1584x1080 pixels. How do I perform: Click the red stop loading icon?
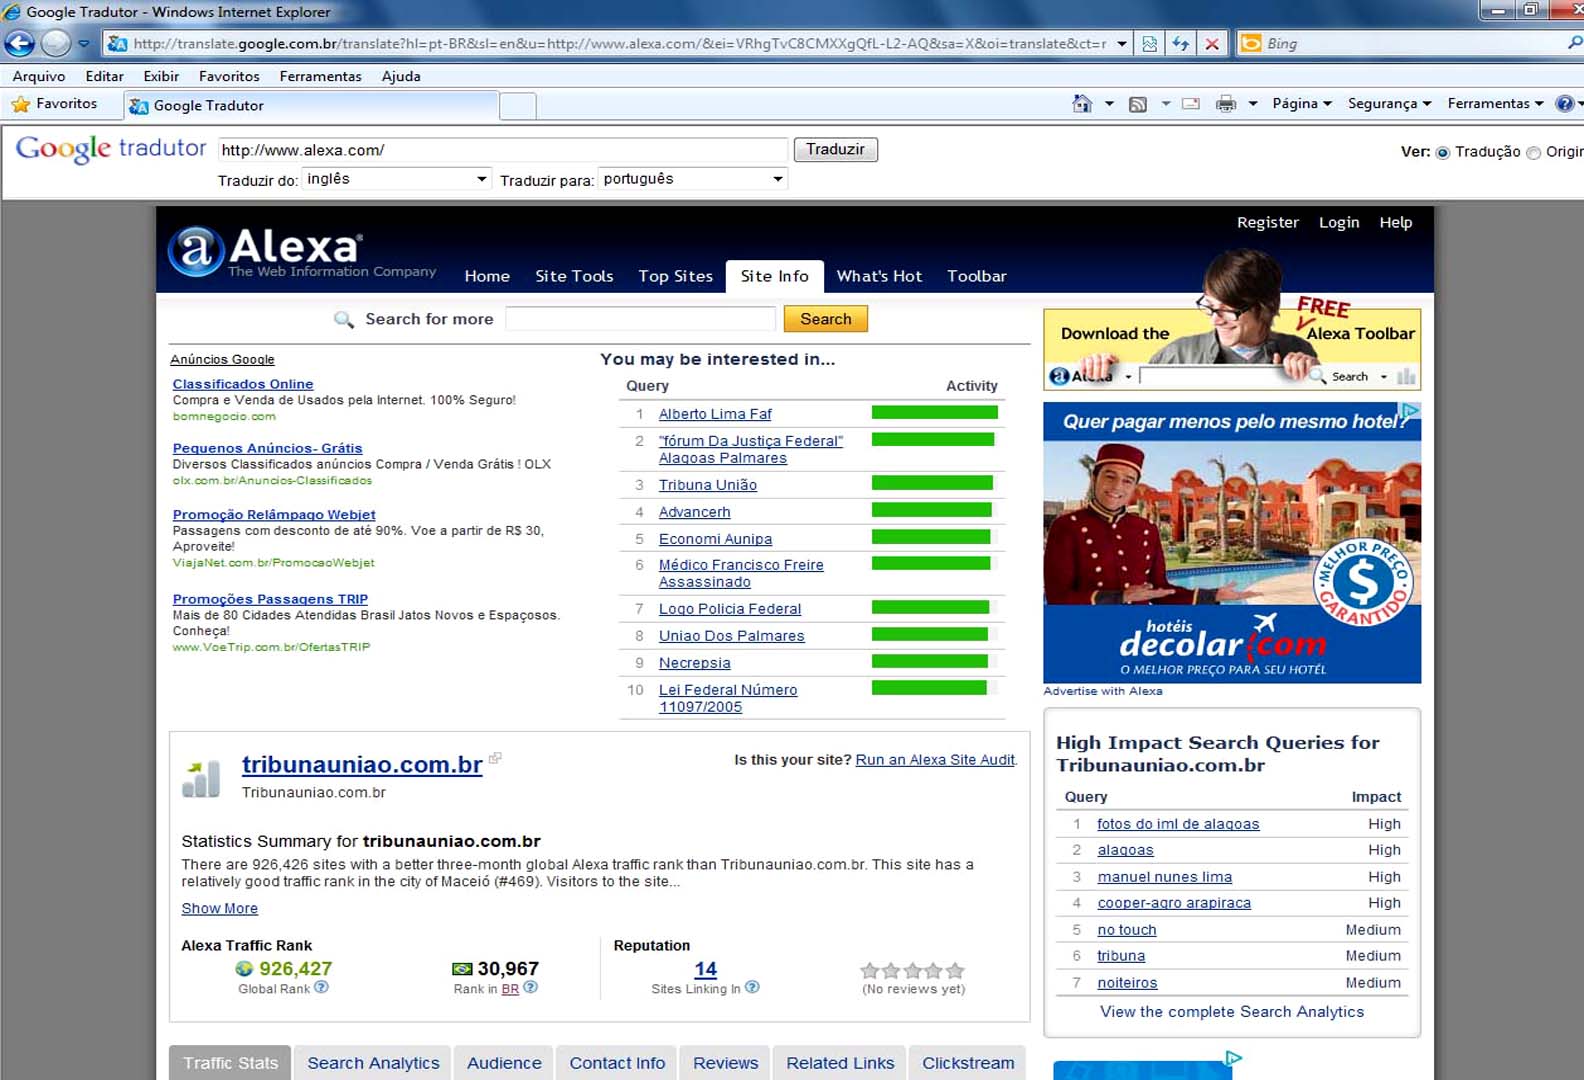[x=1212, y=44]
